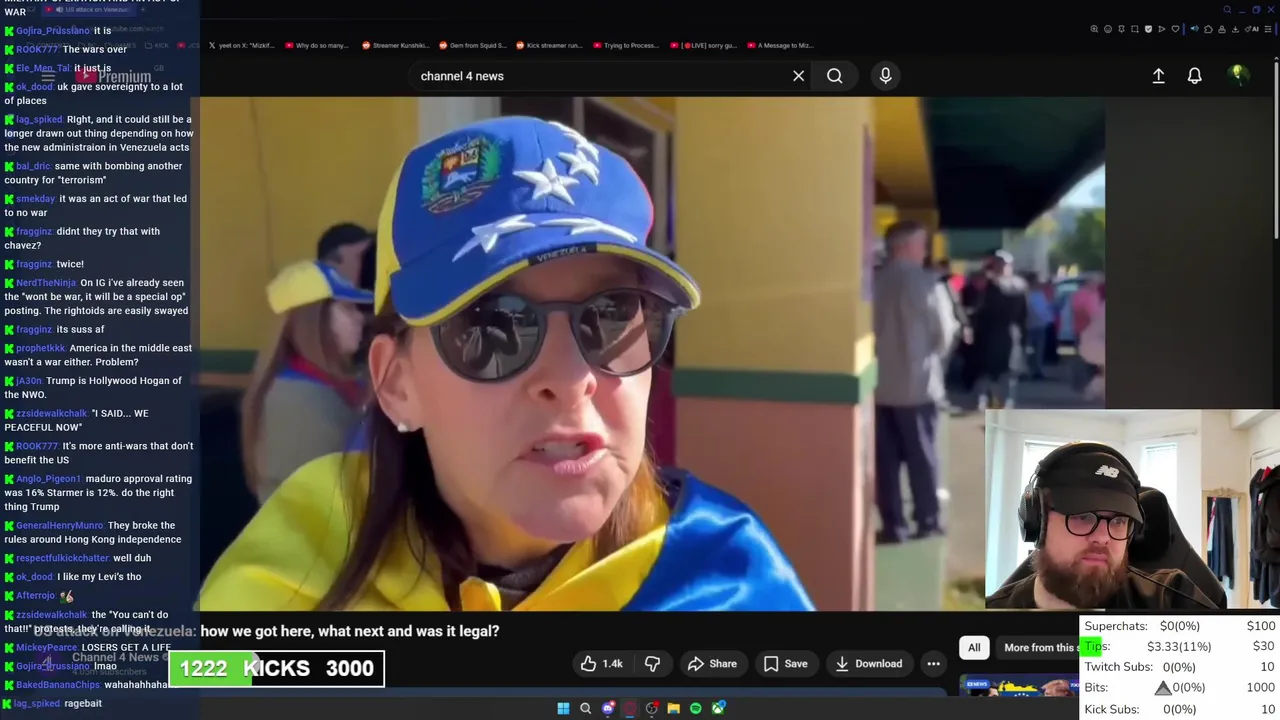Activate voice search microphone
The width and height of the screenshot is (1280, 720).
(x=885, y=76)
